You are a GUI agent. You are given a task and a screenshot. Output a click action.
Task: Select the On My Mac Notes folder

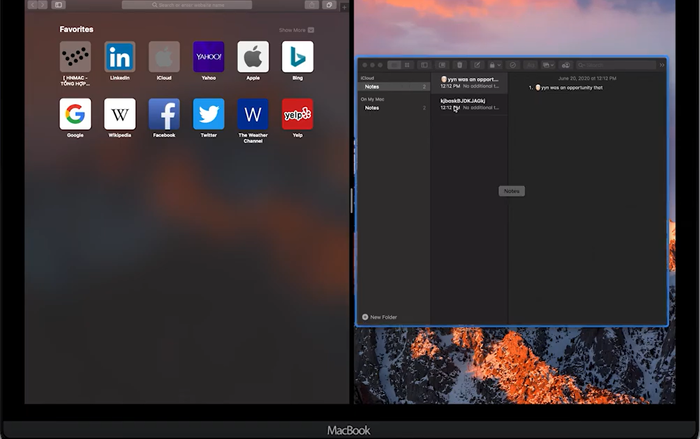(x=393, y=108)
